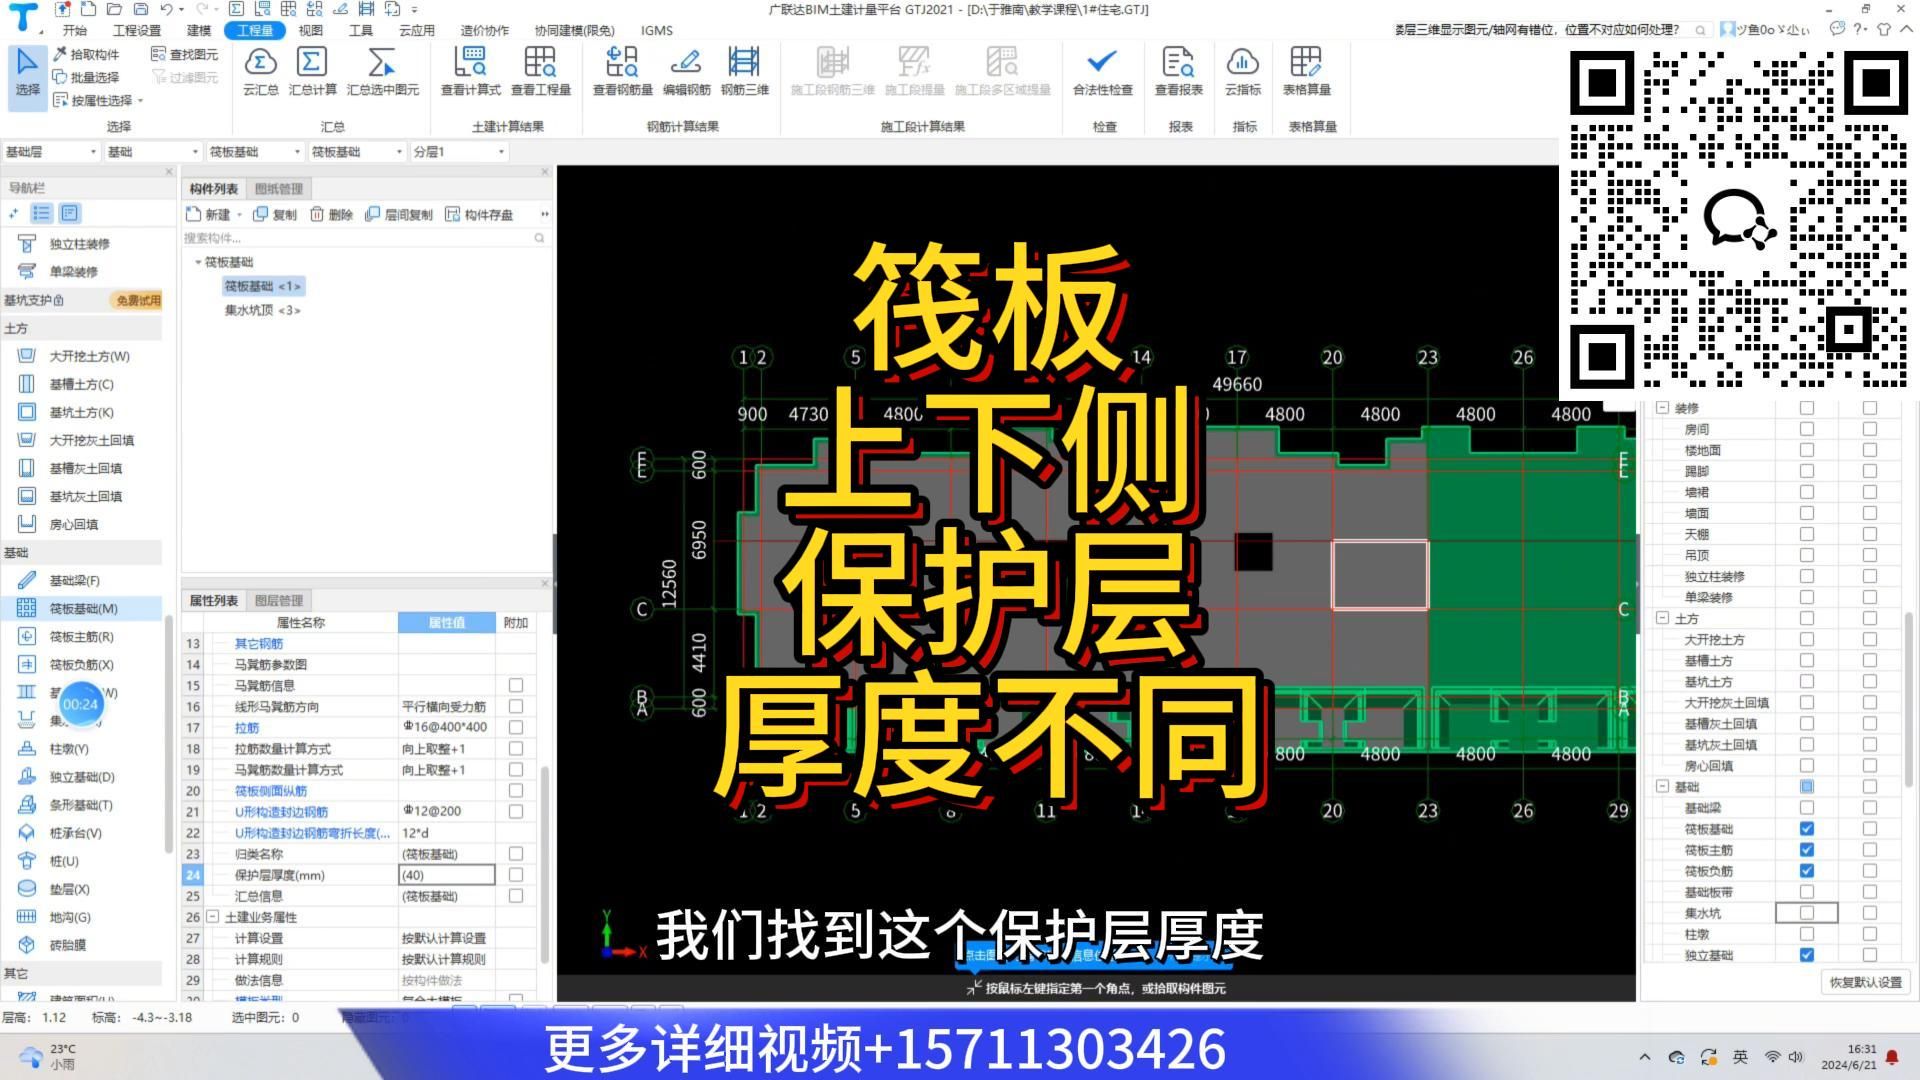Screen dimensions: 1920x1080
Task: Uncheck 筏板主筋 display checkbox
Action: click(1806, 849)
